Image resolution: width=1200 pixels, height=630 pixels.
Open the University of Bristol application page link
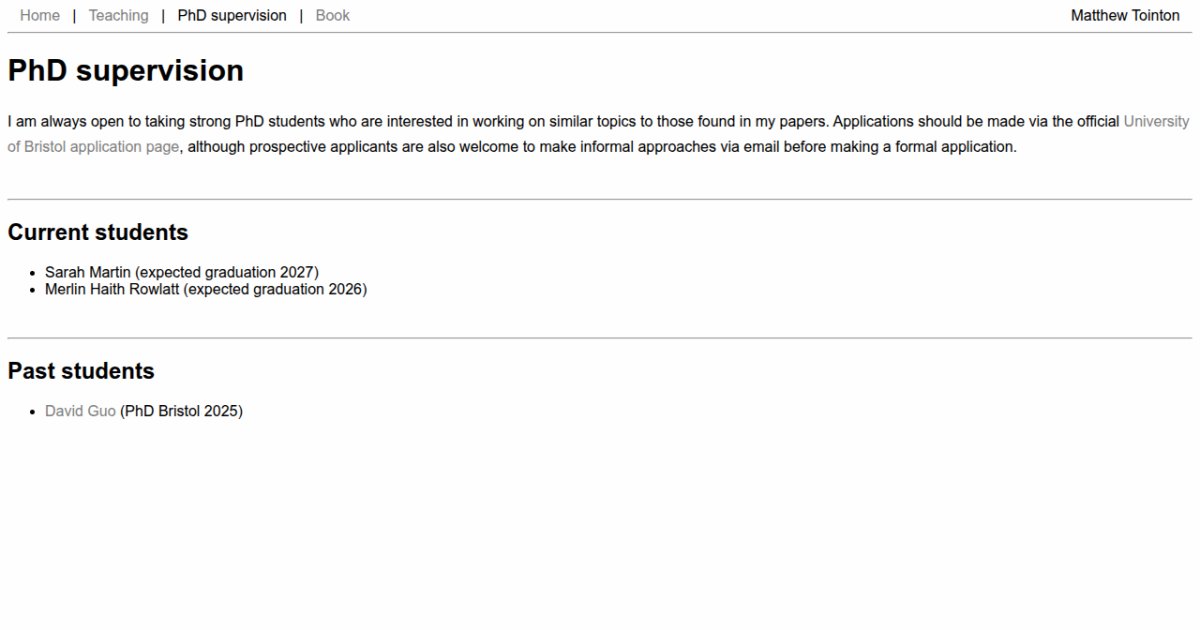(1156, 122)
